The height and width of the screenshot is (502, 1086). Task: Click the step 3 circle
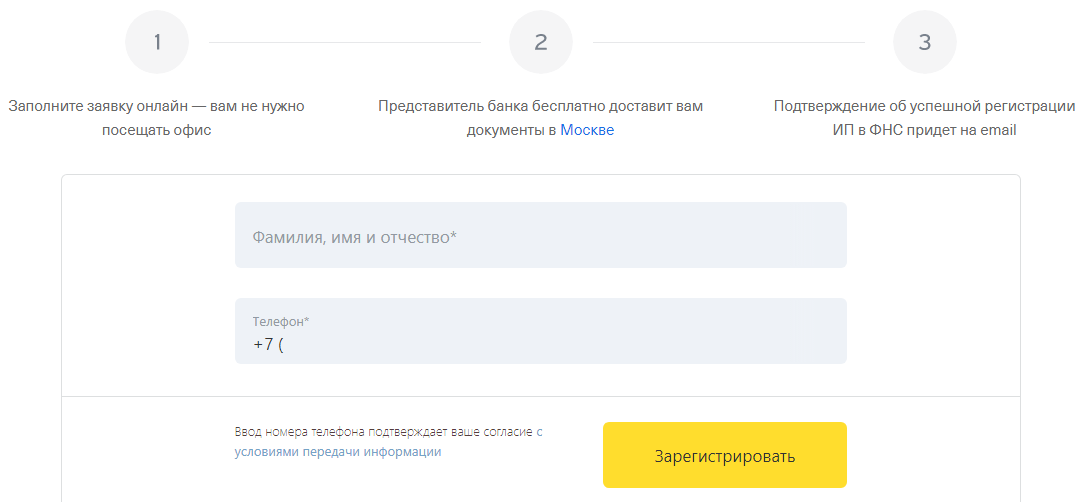925,42
